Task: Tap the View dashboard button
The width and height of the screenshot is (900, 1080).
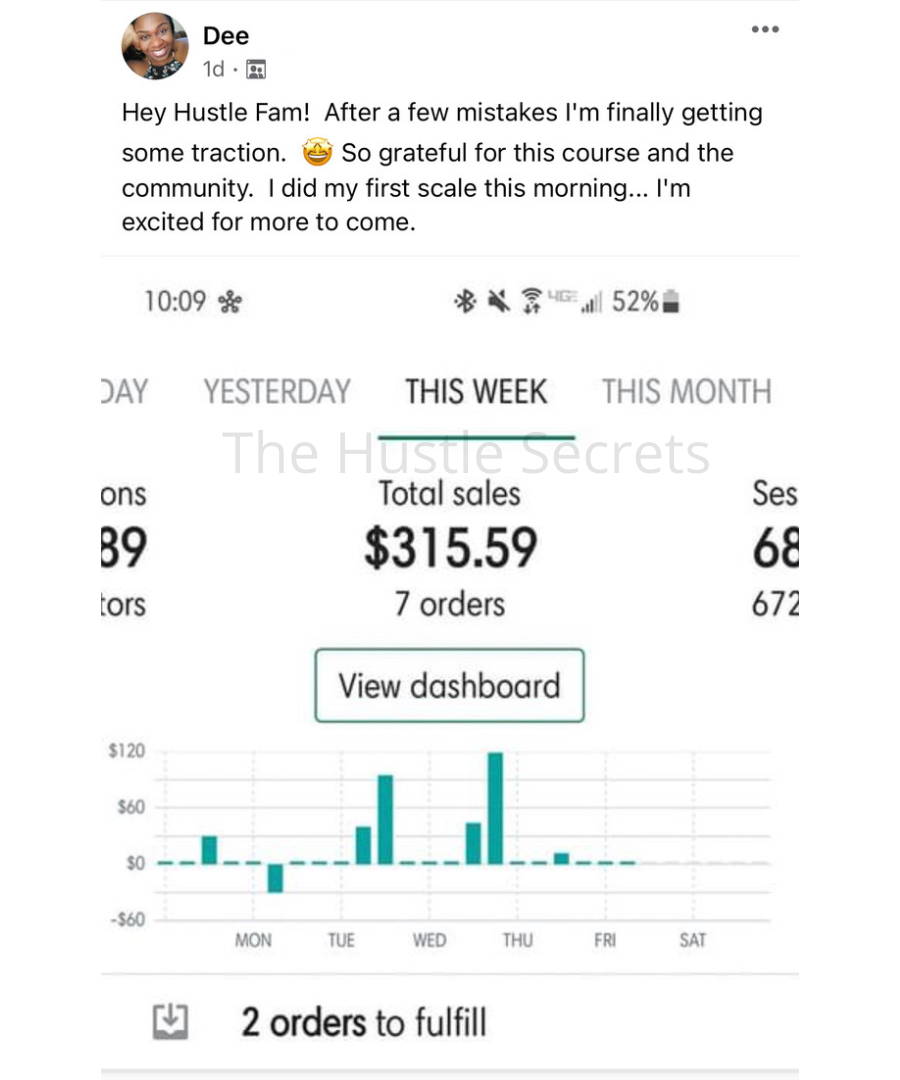Action: [450, 685]
